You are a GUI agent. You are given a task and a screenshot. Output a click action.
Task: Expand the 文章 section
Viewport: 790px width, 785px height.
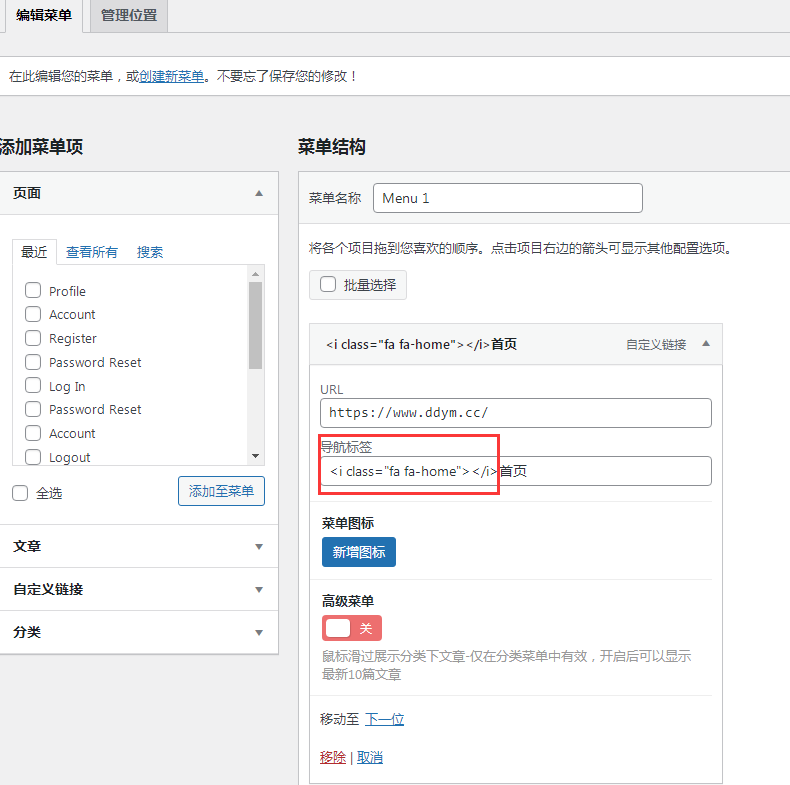(x=259, y=547)
